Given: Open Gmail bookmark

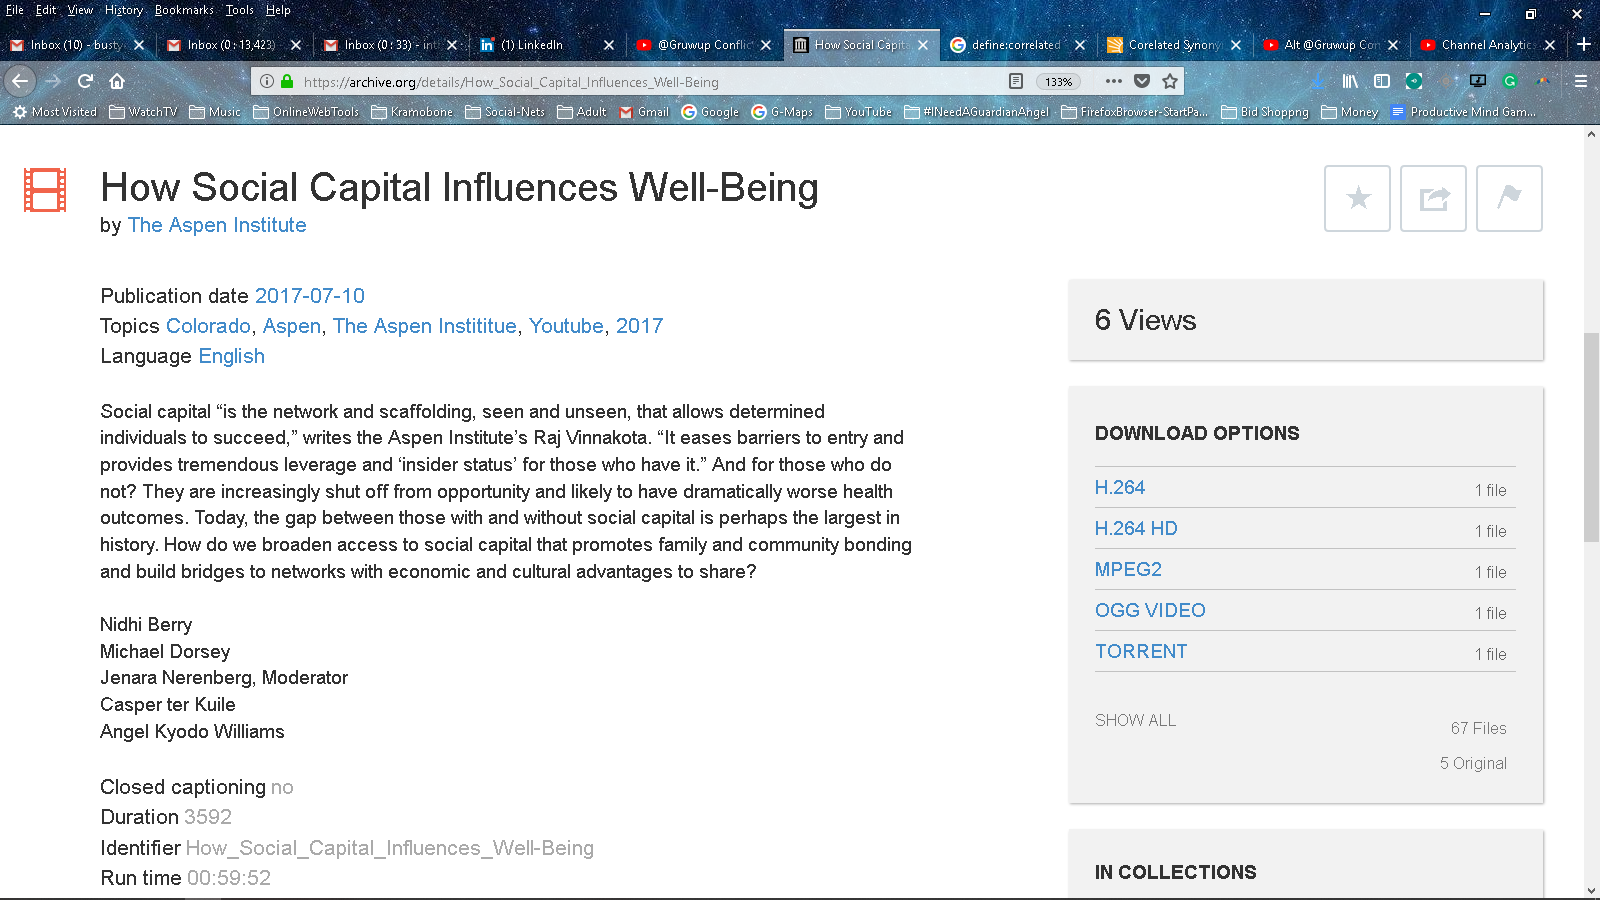Looking at the screenshot, I should 644,112.
